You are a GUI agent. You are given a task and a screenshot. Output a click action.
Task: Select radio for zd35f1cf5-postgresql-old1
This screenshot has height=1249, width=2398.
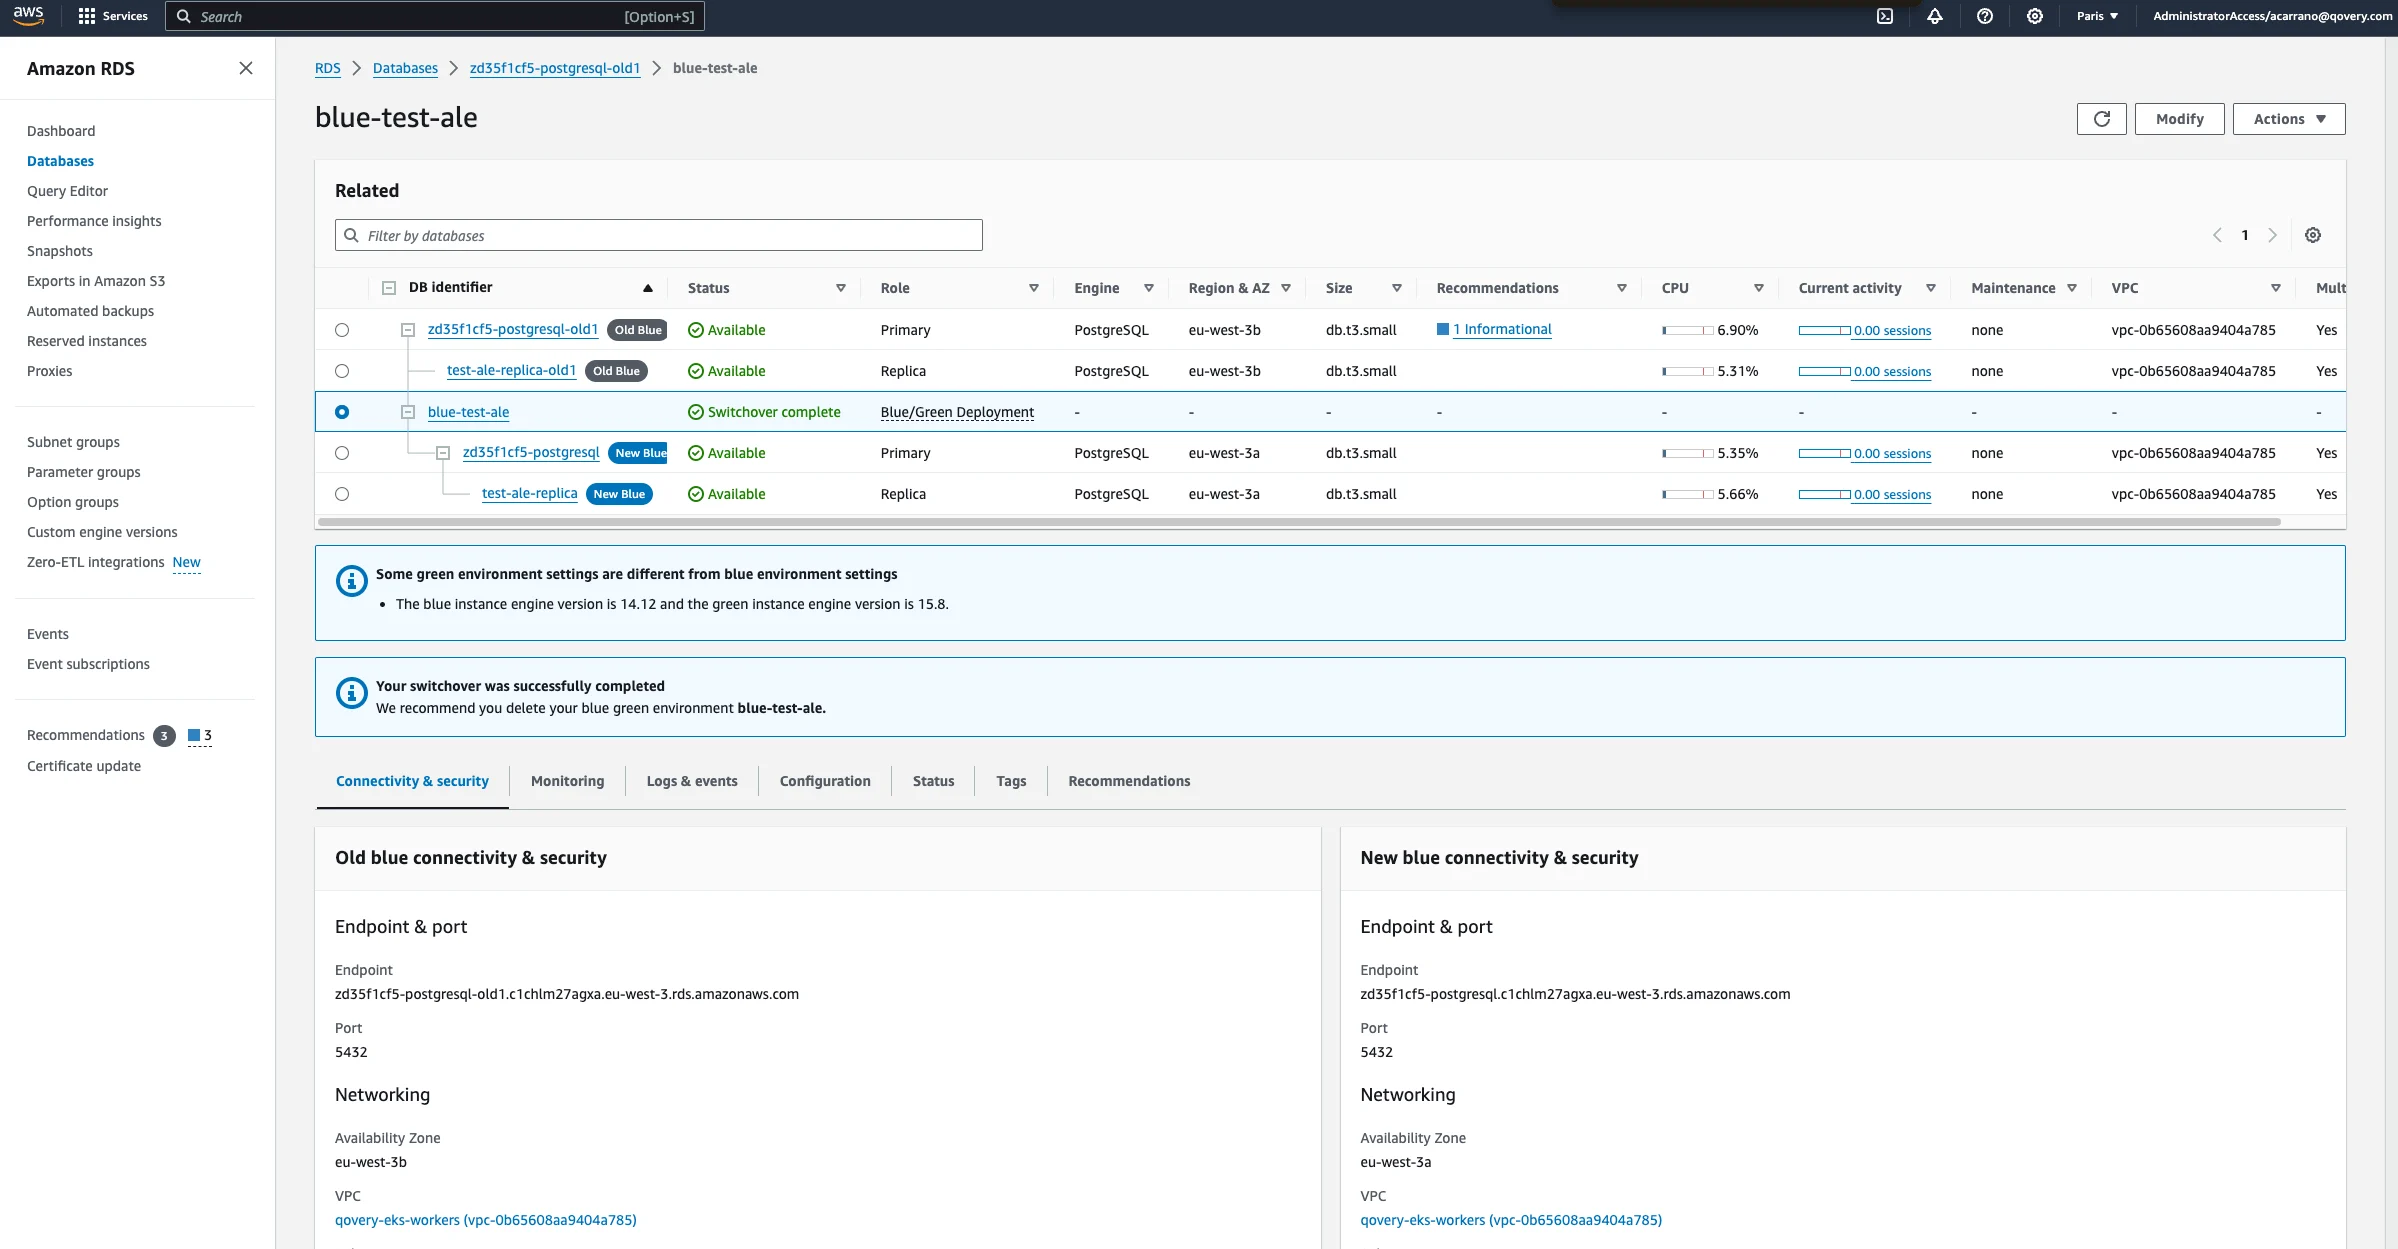(342, 330)
